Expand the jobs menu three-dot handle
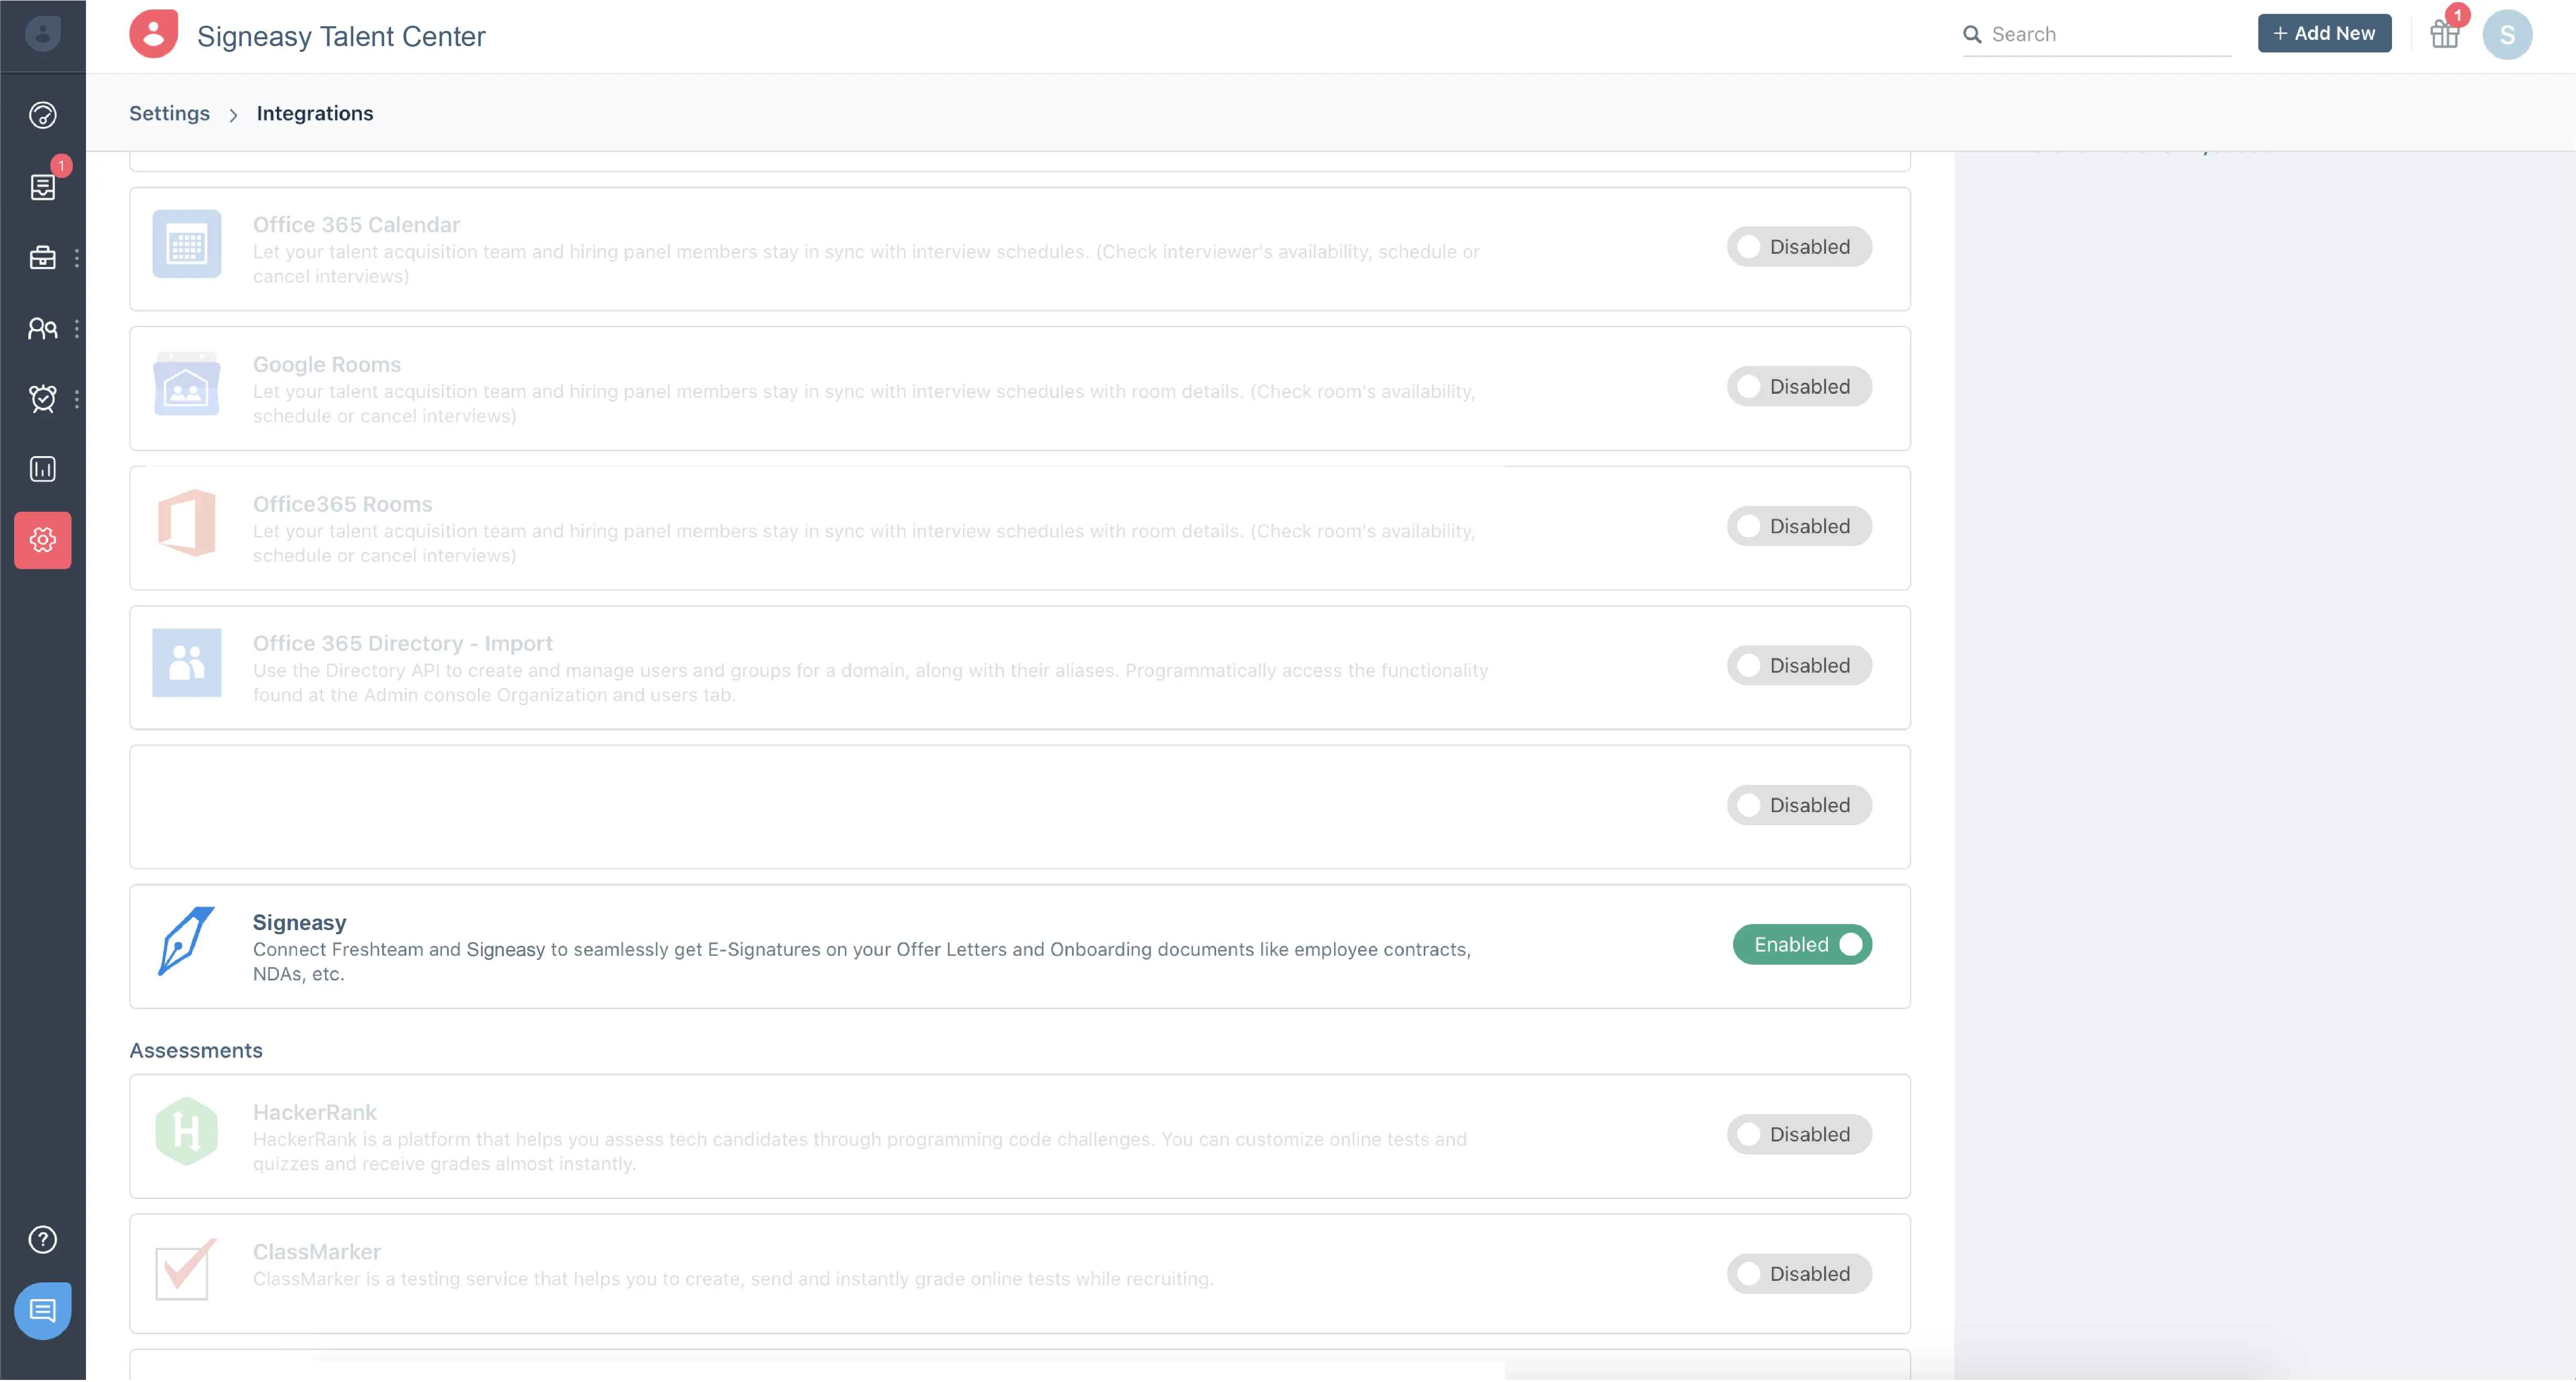The width and height of the screenshot is (2576, 1382). (x=77, y=258)
